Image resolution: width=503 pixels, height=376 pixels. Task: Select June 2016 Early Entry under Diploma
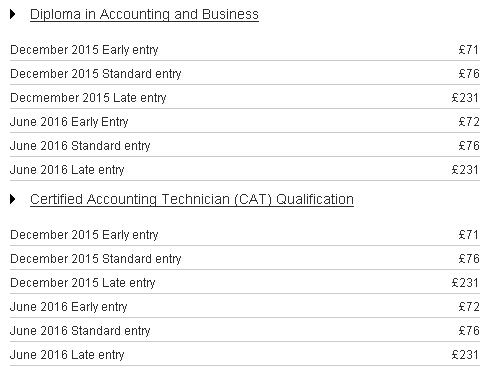coord(245,121)
